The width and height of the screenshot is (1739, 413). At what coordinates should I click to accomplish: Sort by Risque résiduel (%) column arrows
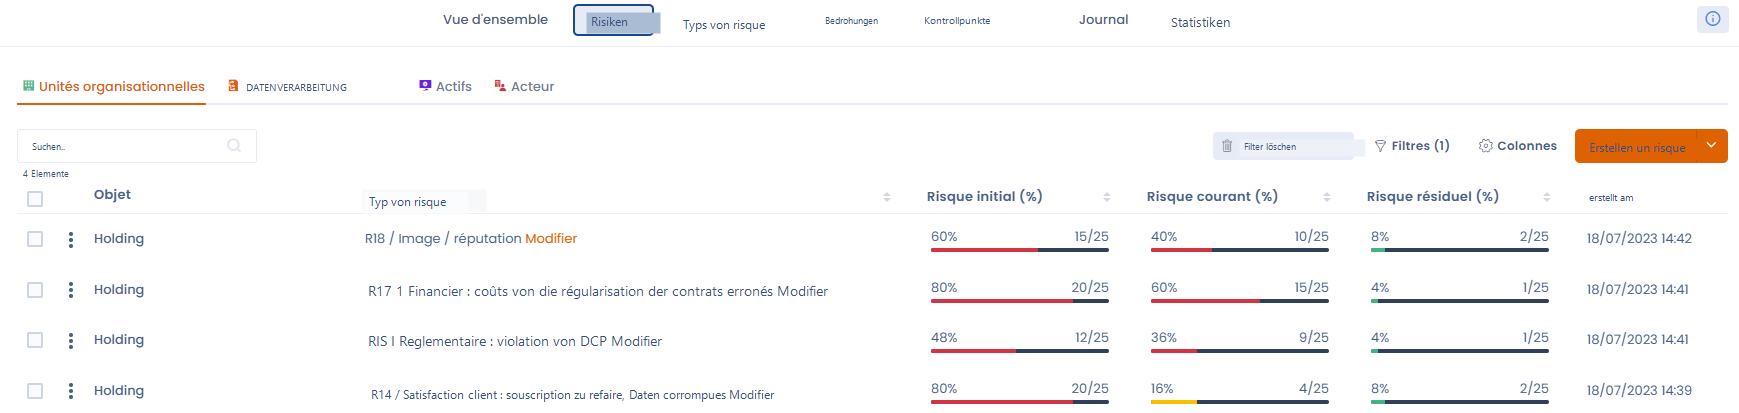coord(1547,197)
